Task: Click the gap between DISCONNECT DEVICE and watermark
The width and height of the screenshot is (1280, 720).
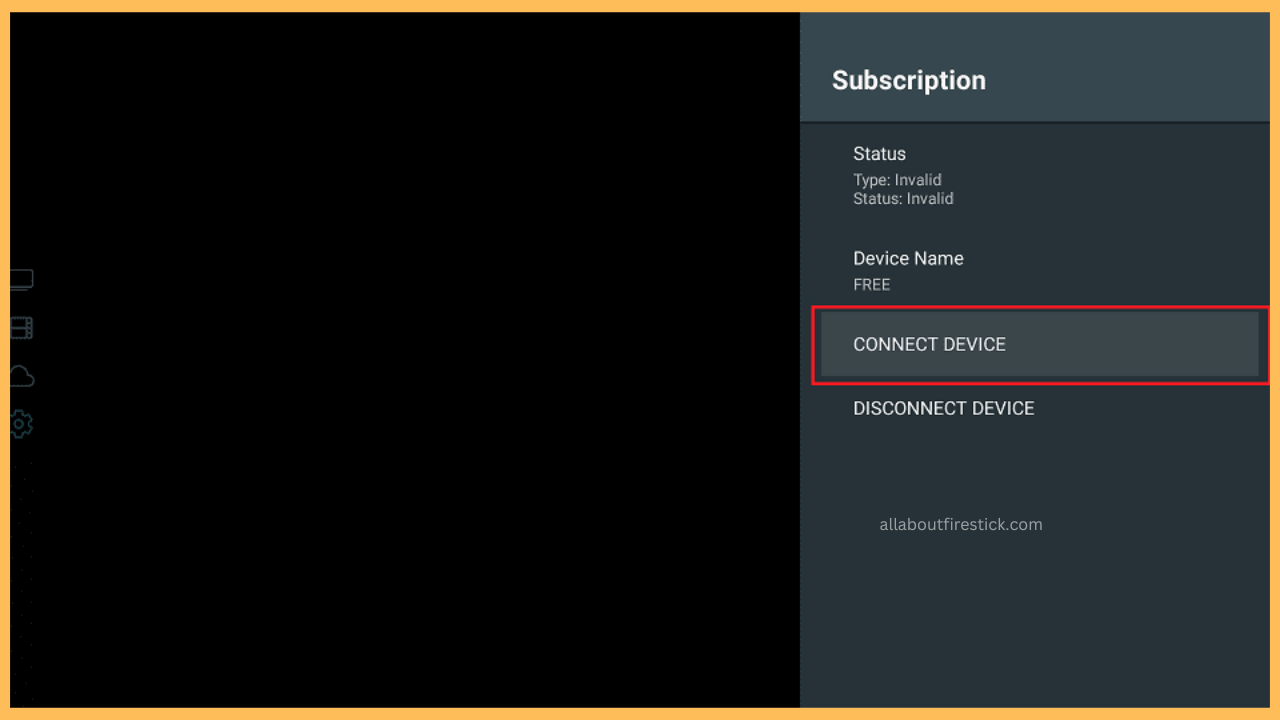Action: pos(1035,465)
